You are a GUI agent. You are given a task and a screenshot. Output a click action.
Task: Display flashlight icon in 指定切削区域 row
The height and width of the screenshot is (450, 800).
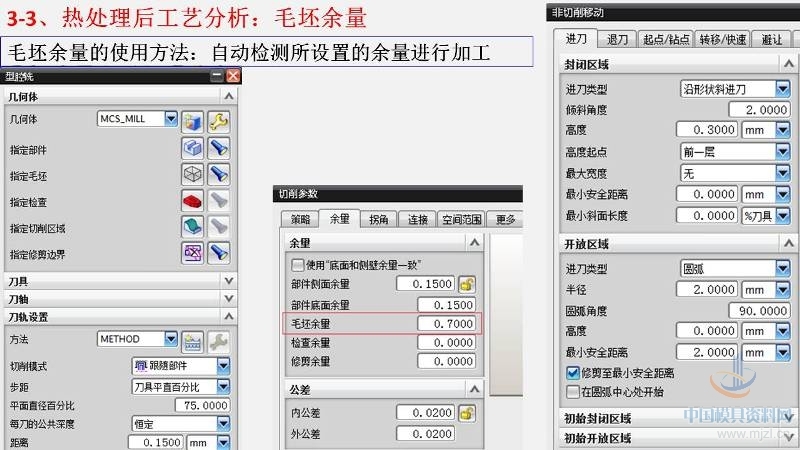(218, 227)
